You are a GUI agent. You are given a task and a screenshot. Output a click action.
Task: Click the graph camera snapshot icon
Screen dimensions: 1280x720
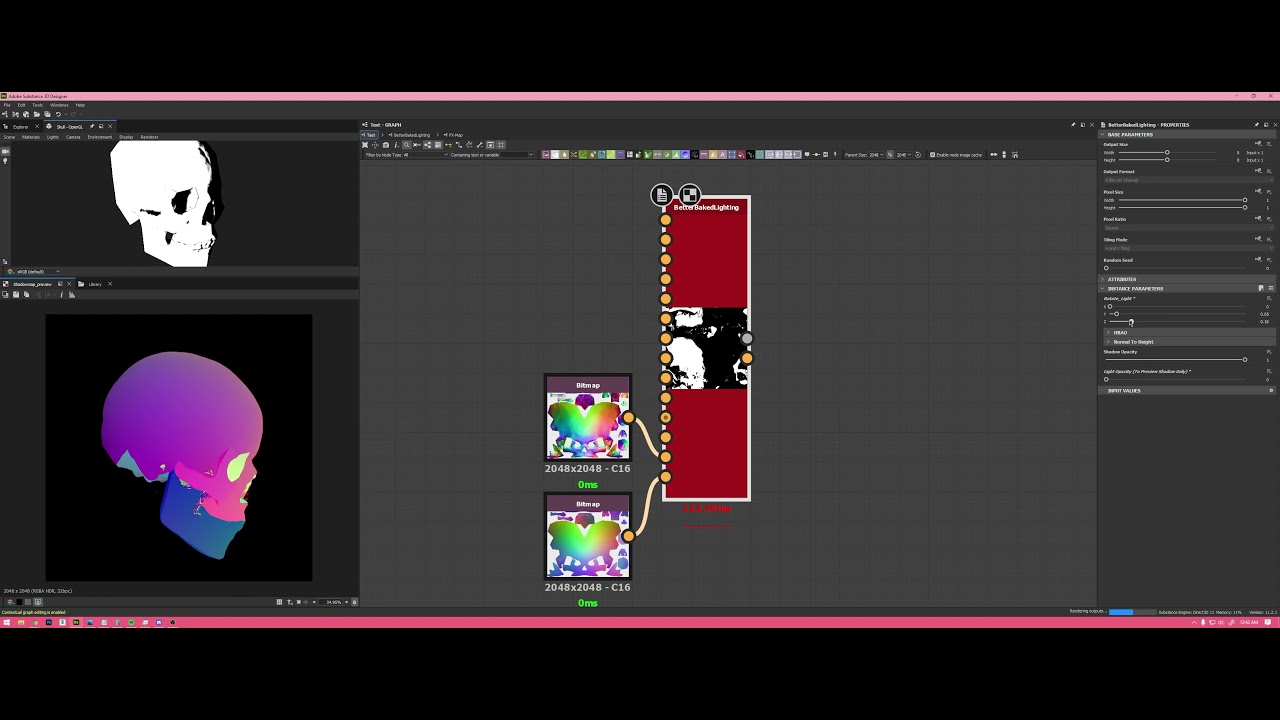pos(386,145)
